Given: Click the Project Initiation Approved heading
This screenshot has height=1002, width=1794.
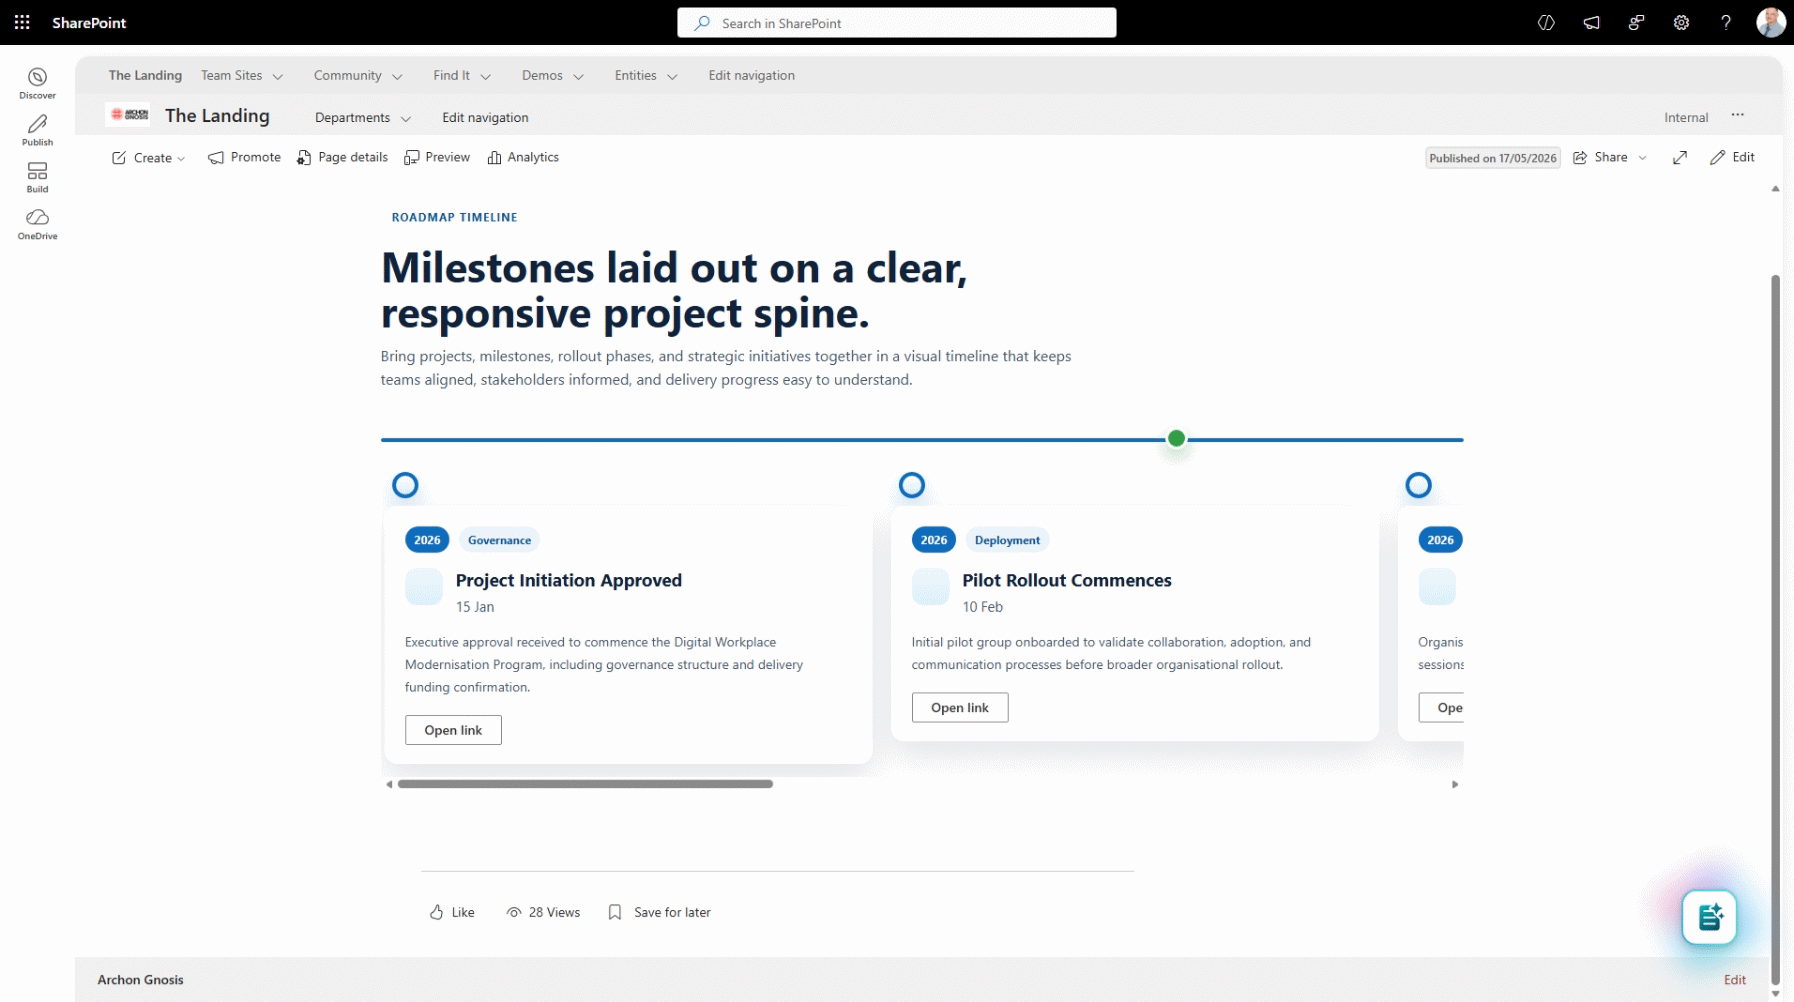Looking at the screenshot, I should coord(568,581).
